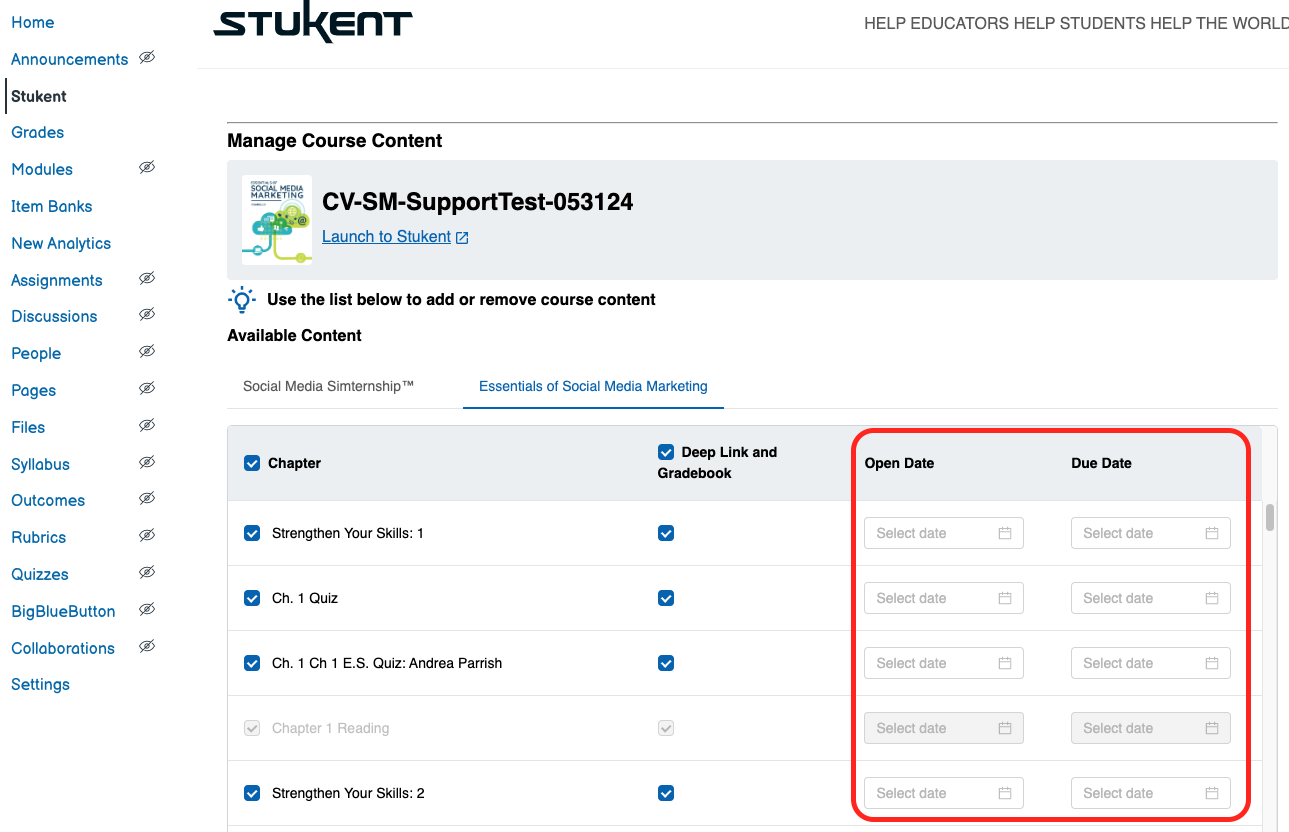Screen dimensions: 1289x832
Task: Click calendar icon in Strengthen Your Skills: 1 Due Date
Action: pyautogui.click(x=1212, y=533)
